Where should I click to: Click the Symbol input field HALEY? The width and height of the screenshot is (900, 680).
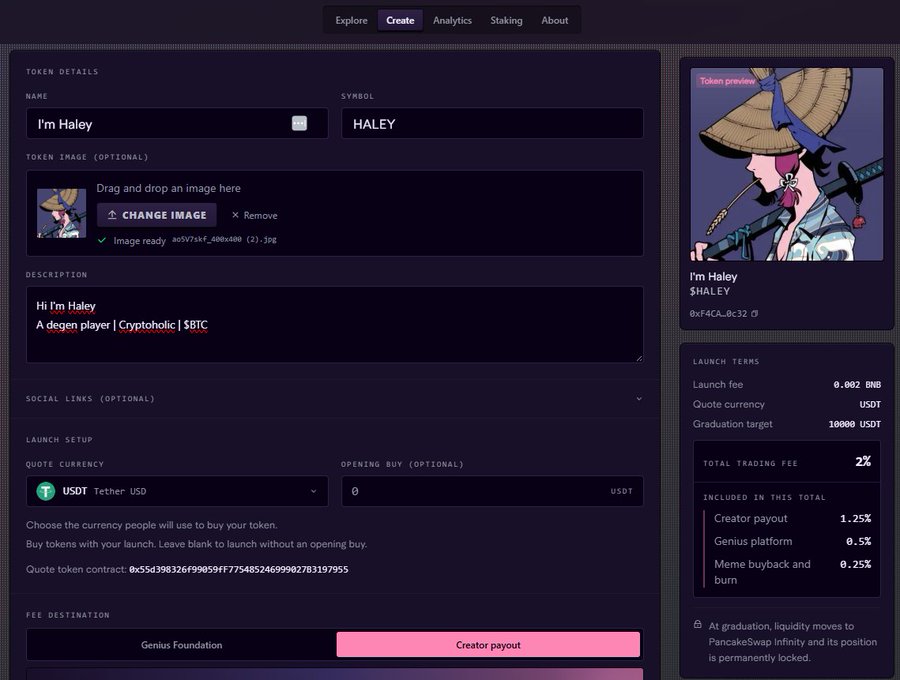tap(492, 123)
